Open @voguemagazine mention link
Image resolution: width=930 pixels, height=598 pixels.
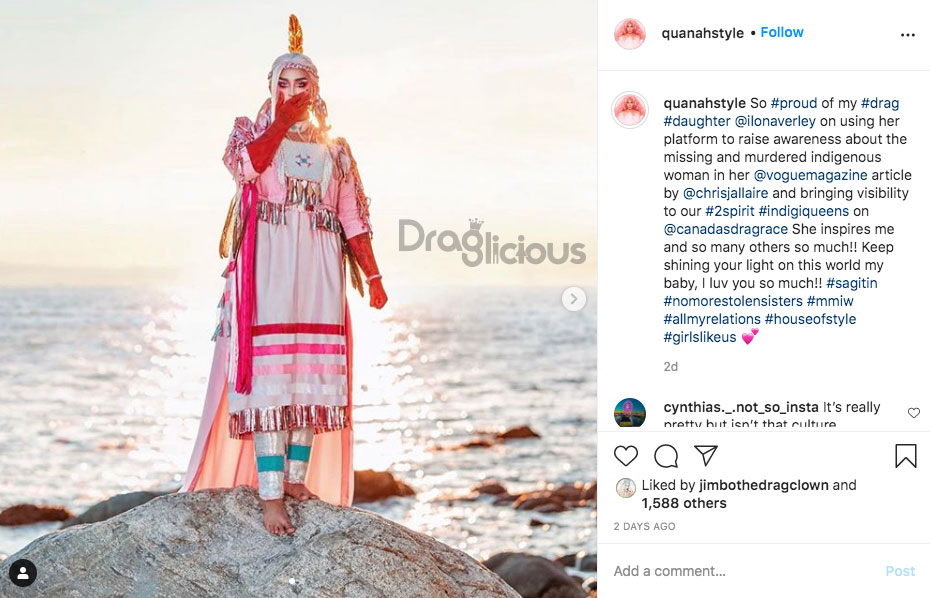click(810, 175)
